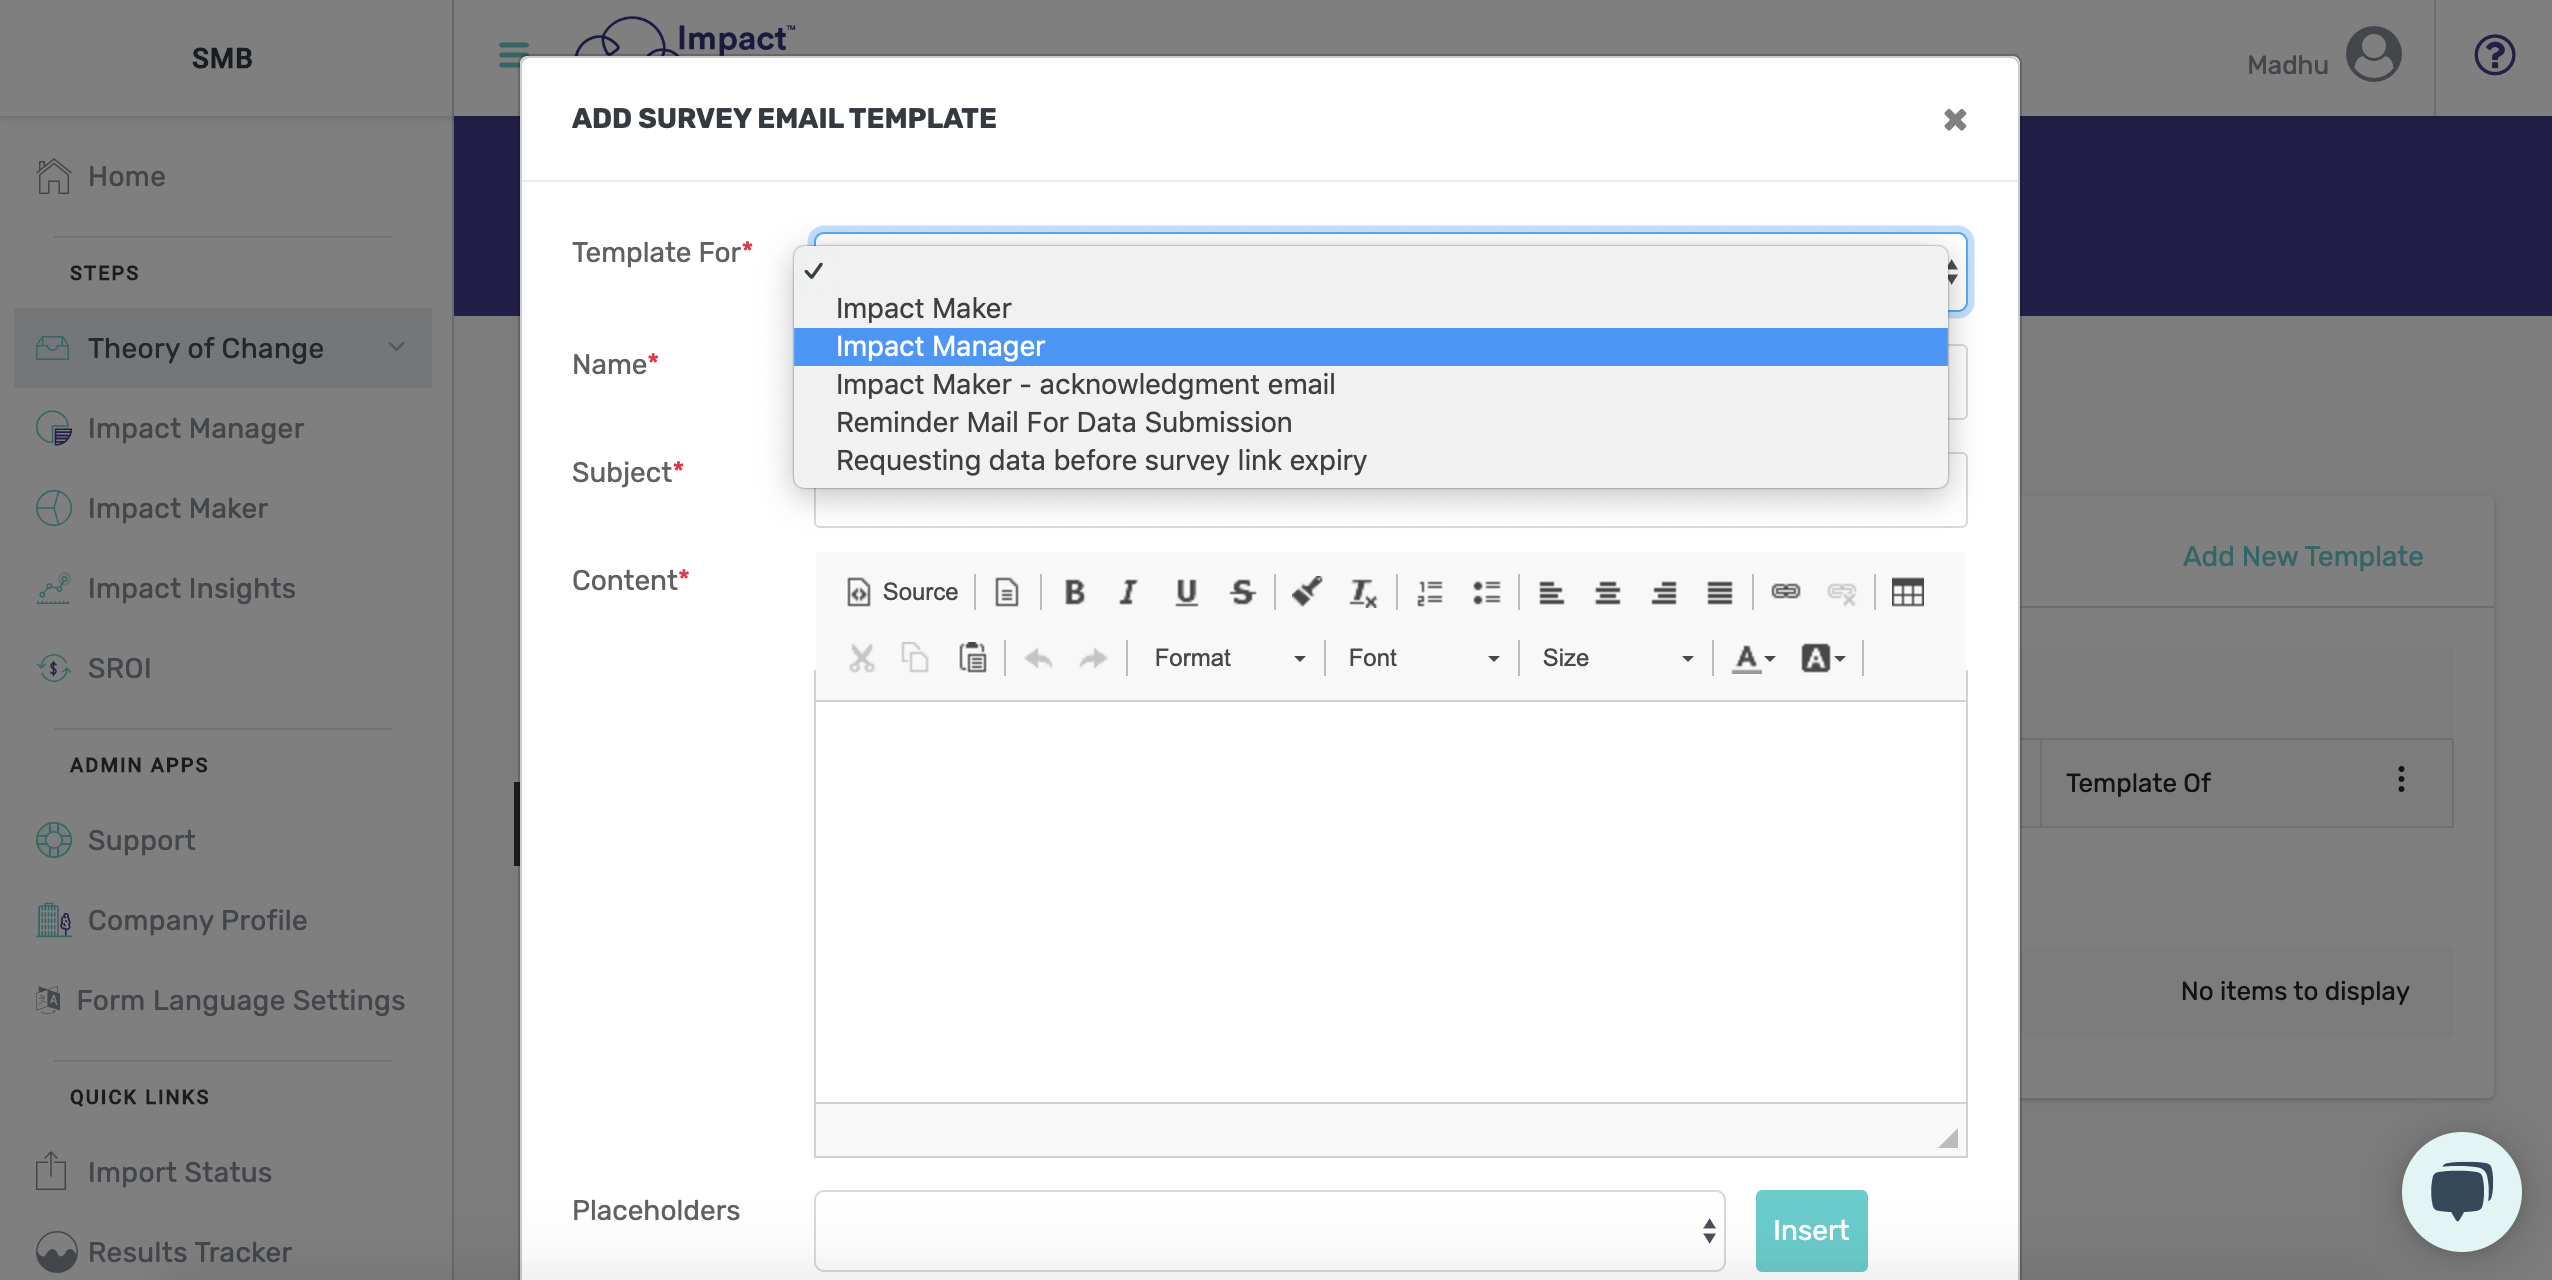Toggle italic formatting
The width and height of the screenshot is (2552, 1280).
click(1129, 592)
